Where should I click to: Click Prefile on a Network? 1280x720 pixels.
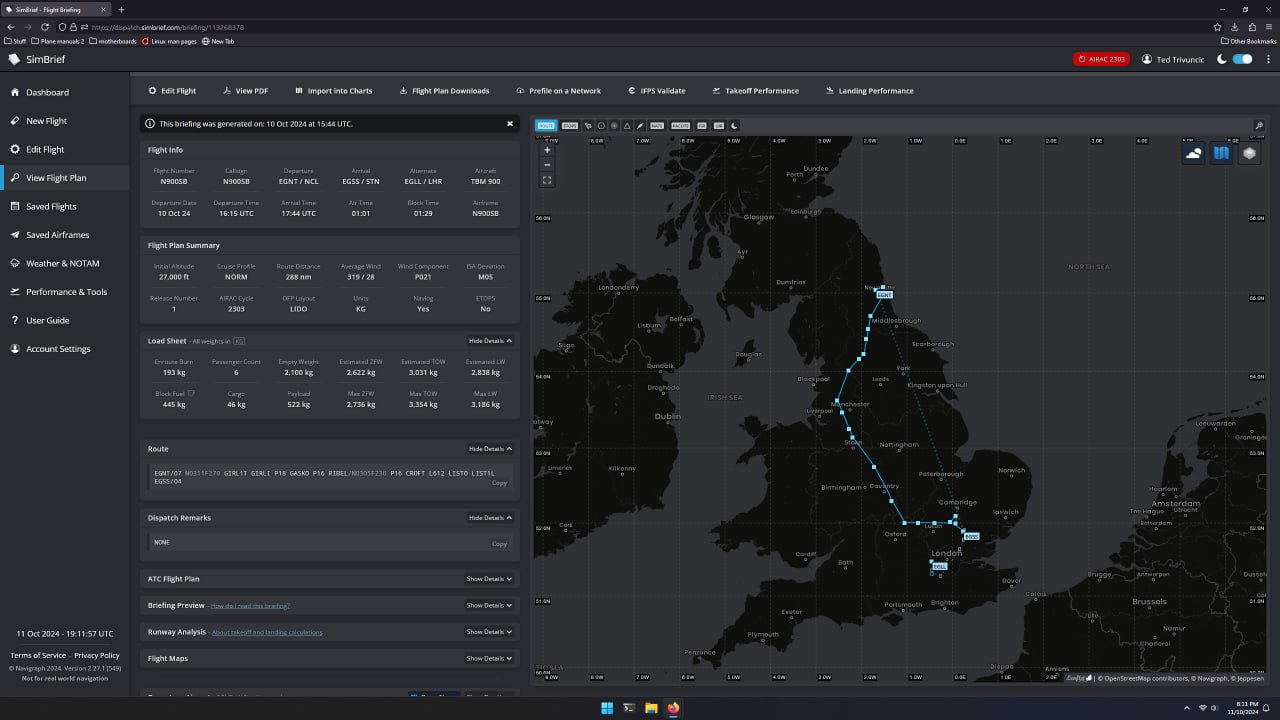tap(558, 91)
